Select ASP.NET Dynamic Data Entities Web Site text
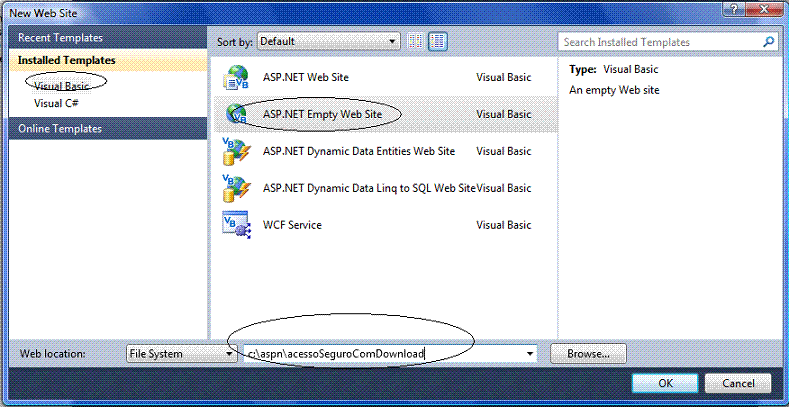 [x=359, y=151]
